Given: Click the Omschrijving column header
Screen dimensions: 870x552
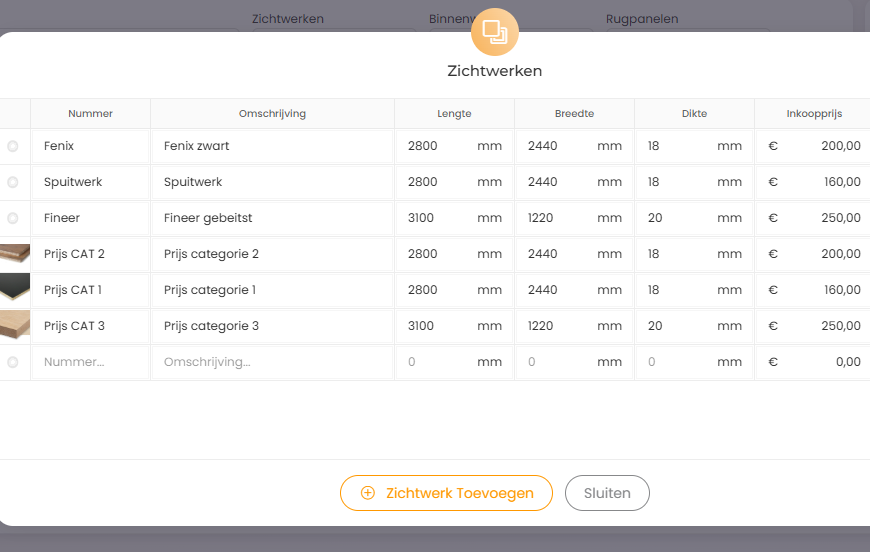Looking at the screenshot, I should click(272, 114).
